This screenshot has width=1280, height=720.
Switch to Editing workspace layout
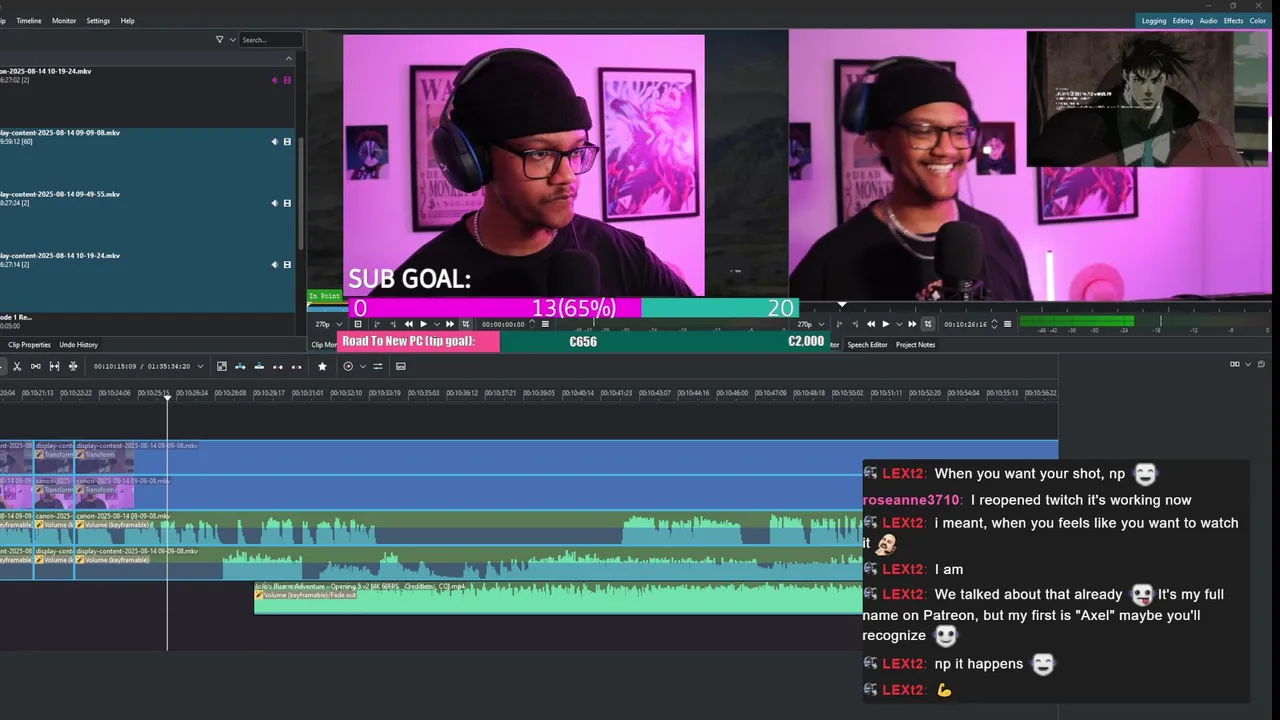coord(1183,20)
